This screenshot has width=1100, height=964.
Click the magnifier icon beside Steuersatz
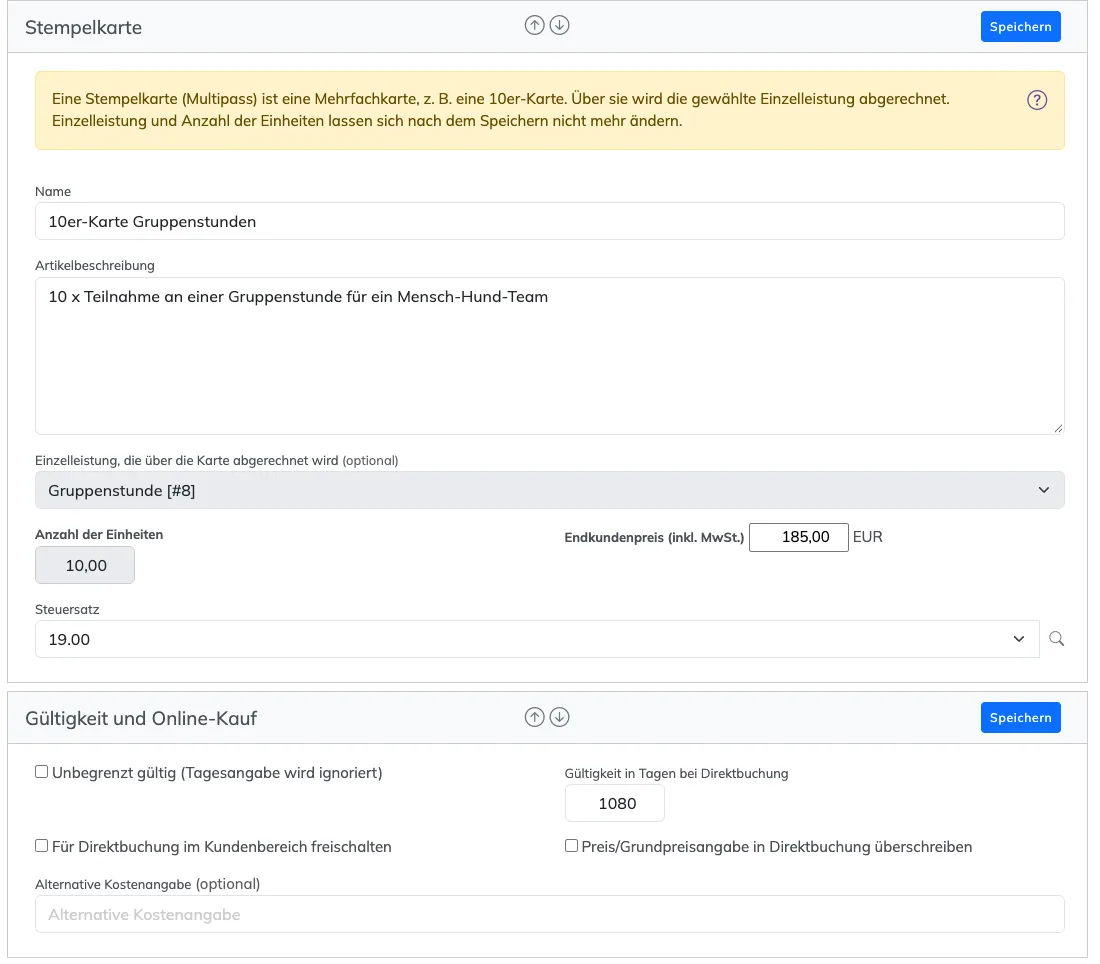[1057, 638]
